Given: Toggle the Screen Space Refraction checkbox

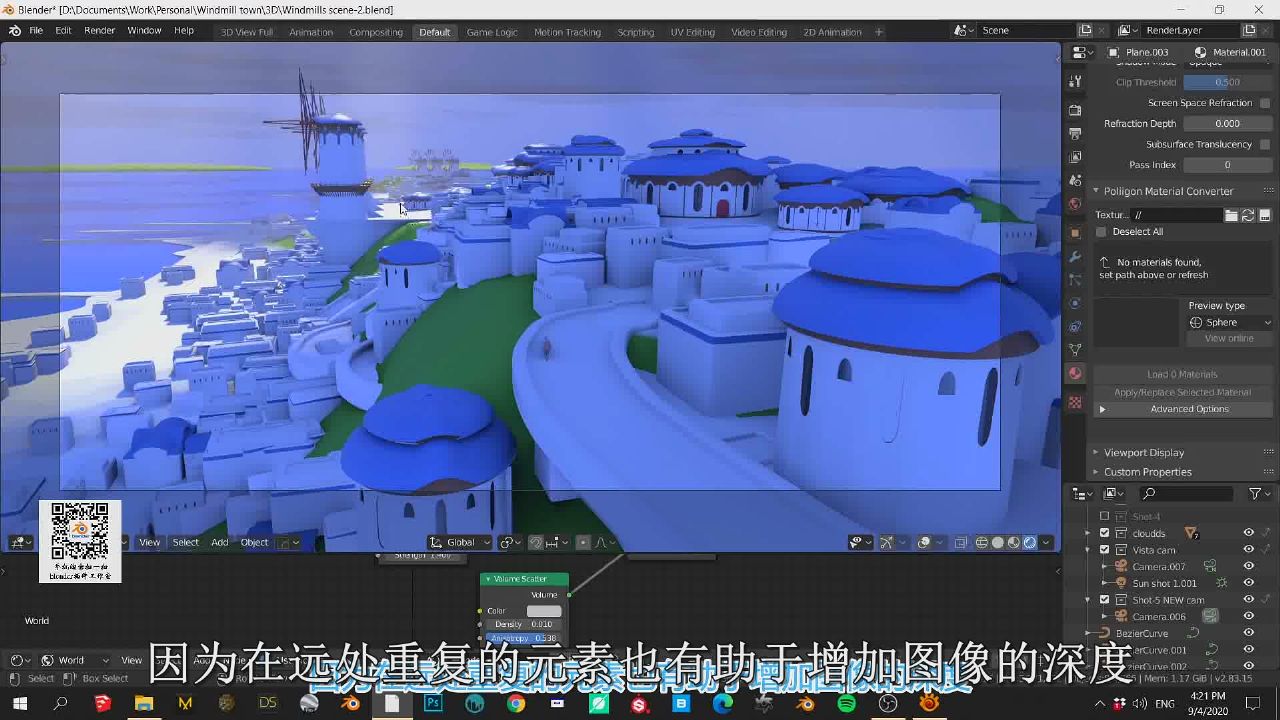Looking at the screenshot, I should [x=1265, y=103].
